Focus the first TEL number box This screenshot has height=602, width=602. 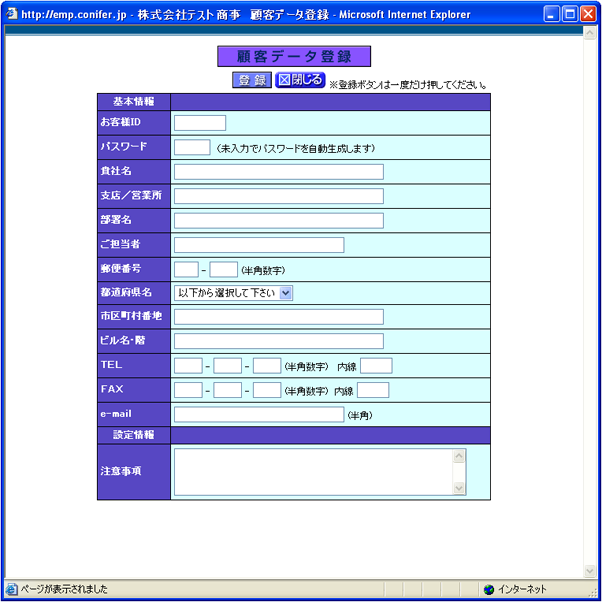click(x=188, y=366)
